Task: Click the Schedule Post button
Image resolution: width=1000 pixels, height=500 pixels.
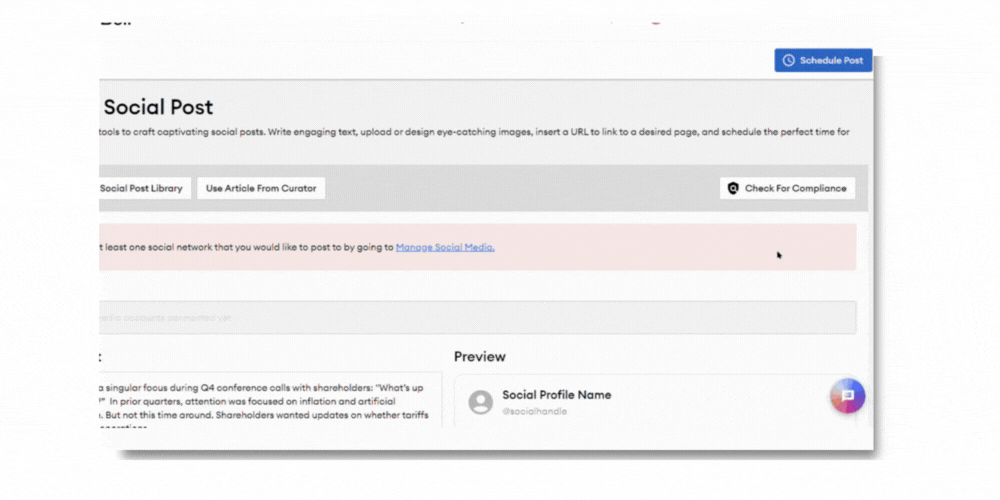Action: click(x=823, y=60)
